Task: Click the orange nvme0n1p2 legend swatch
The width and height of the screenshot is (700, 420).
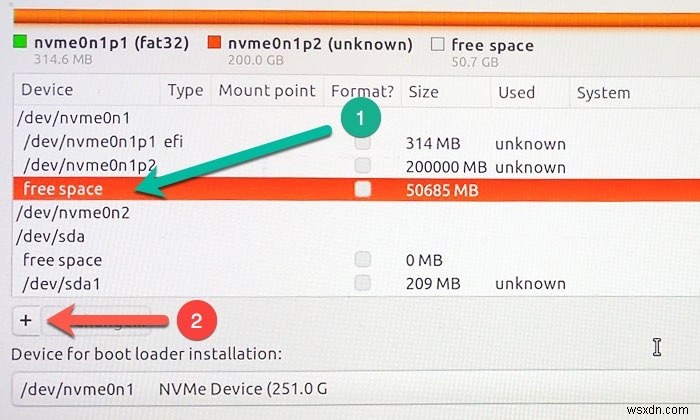Action: tap(213, 44)
